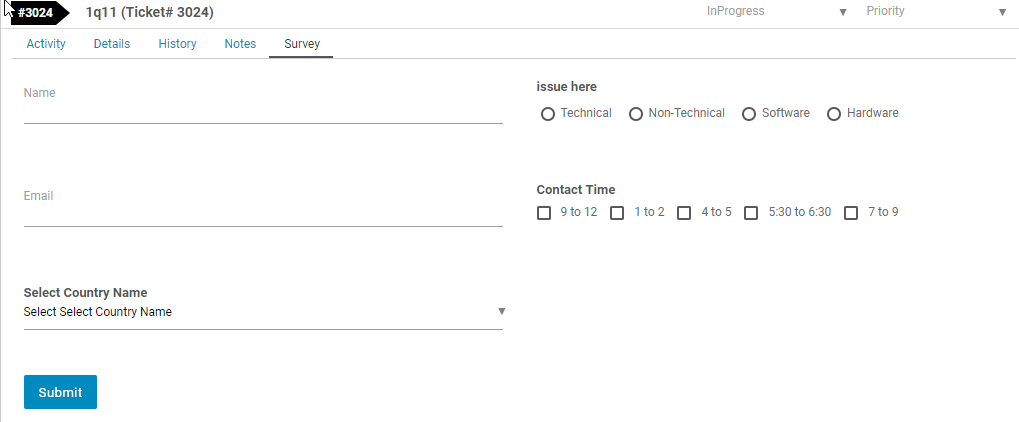Screen dimensions: 1019x422
Task: Focus the Email input field
Action: 263,211
